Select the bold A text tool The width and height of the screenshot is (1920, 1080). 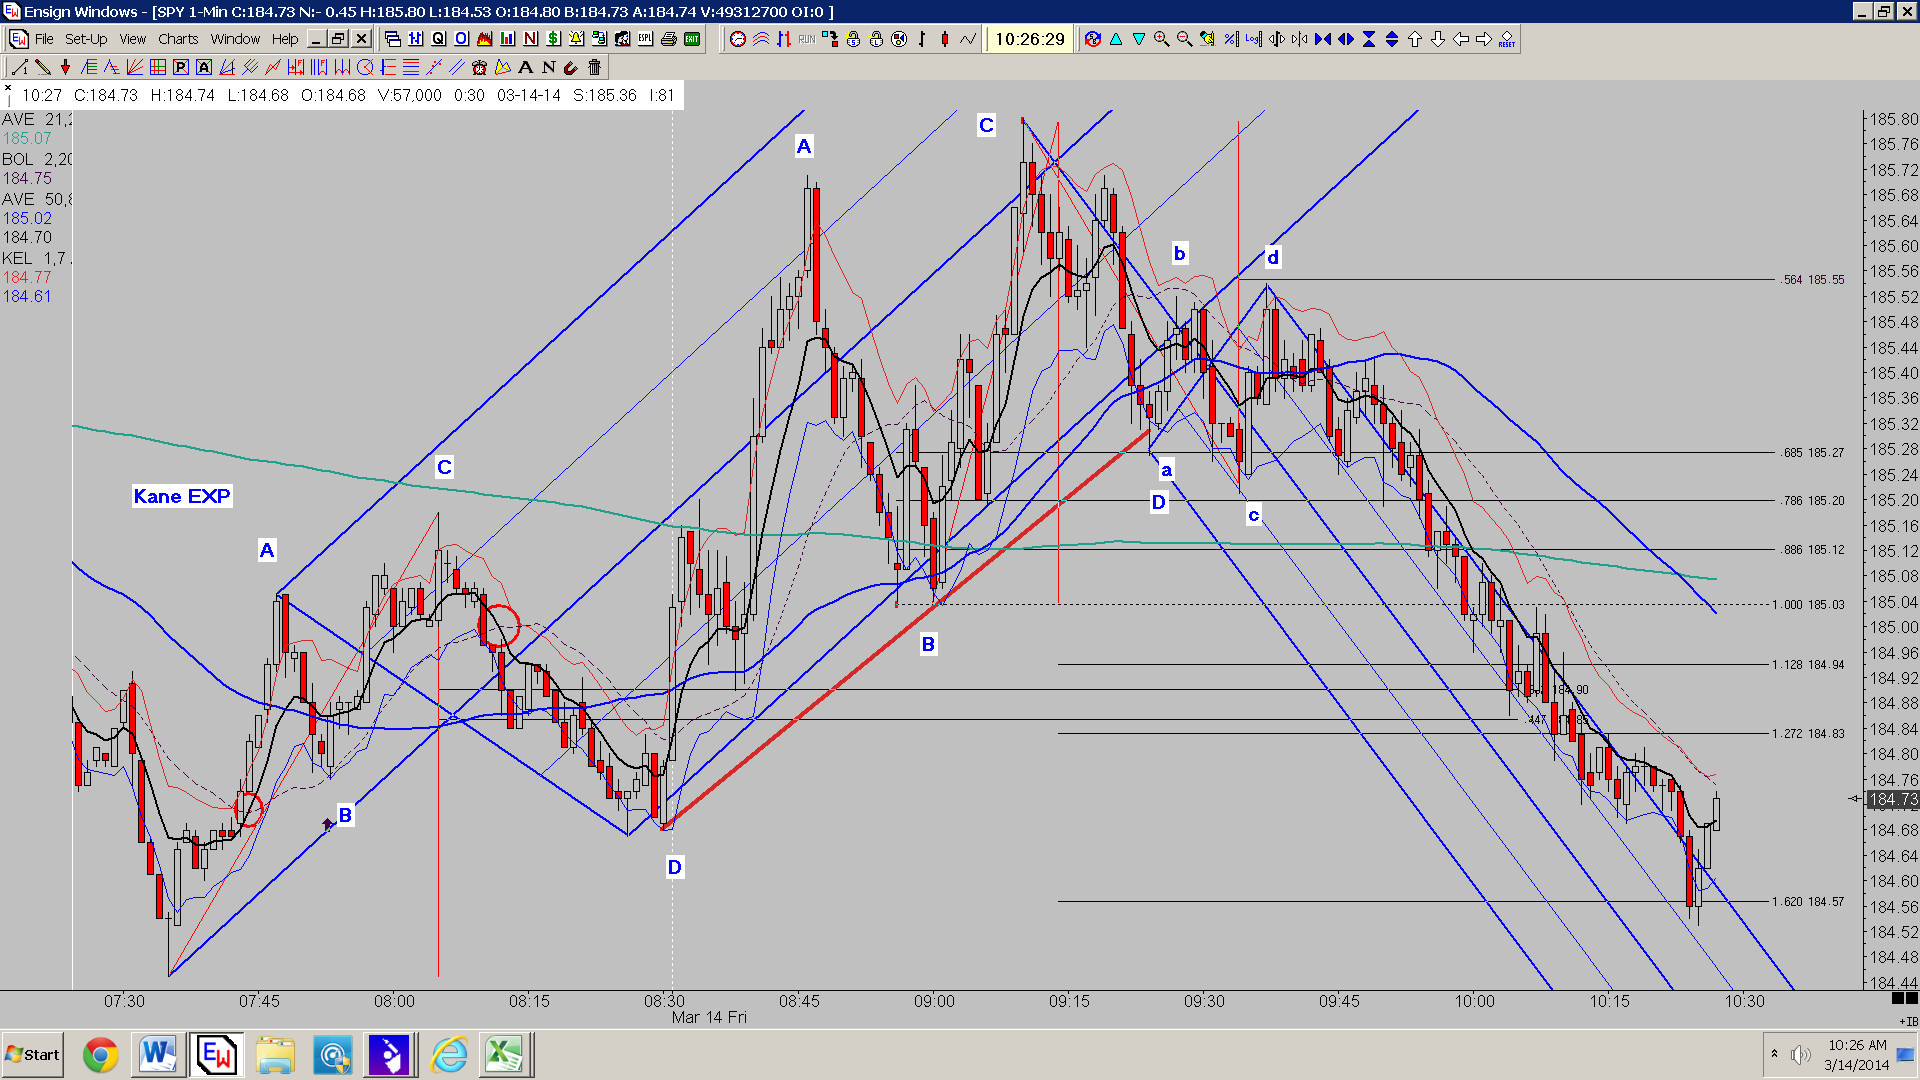pyautogui.click(x=525, y=67)
